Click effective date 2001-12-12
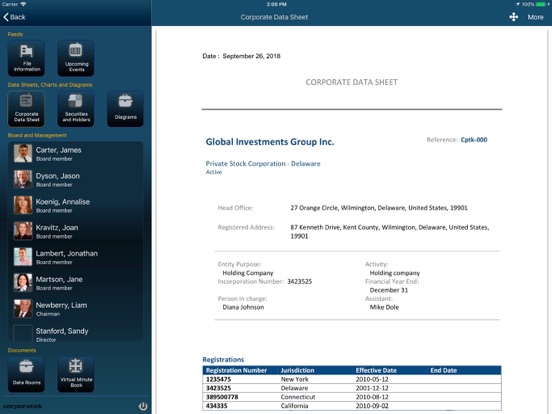552x414 pixels. point(372,388)
